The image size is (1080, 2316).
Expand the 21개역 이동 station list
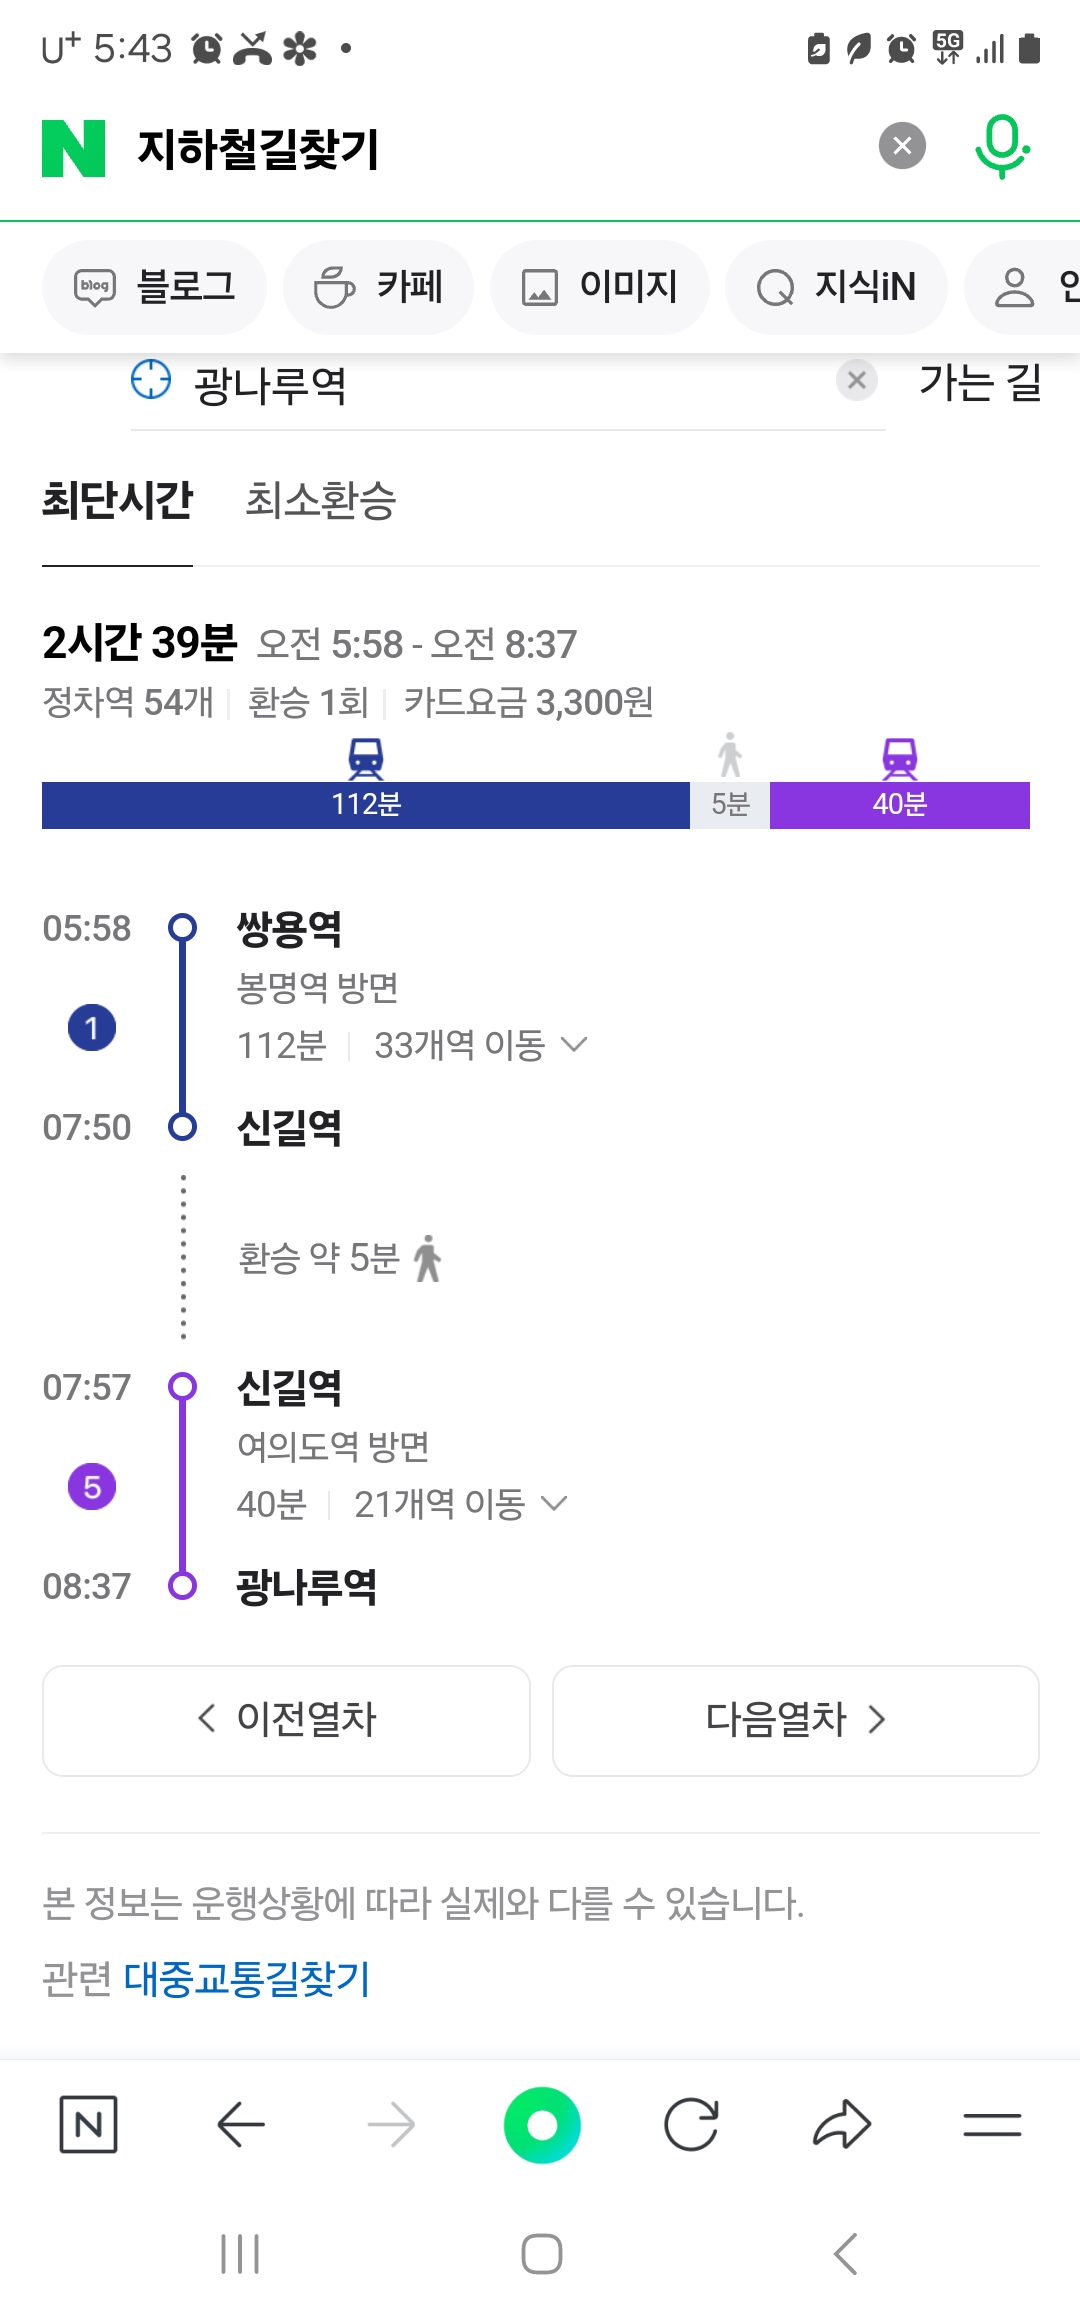[x=460, y=1504]
